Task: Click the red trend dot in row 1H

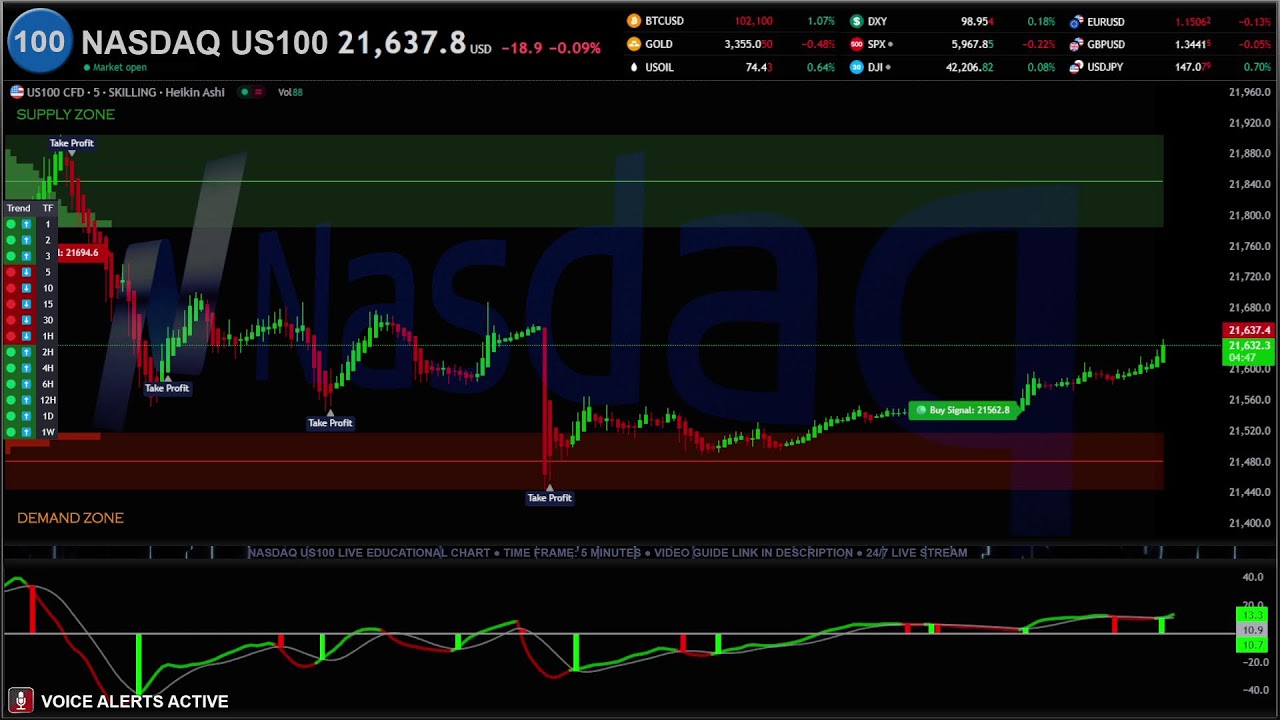Action: pos(11,336)
